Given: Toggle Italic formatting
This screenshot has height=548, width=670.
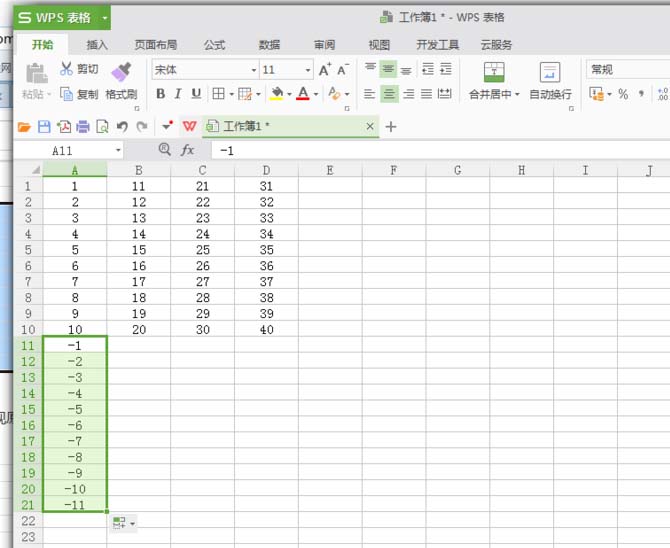Looking at the screenshot, I should tap(178, 94).
